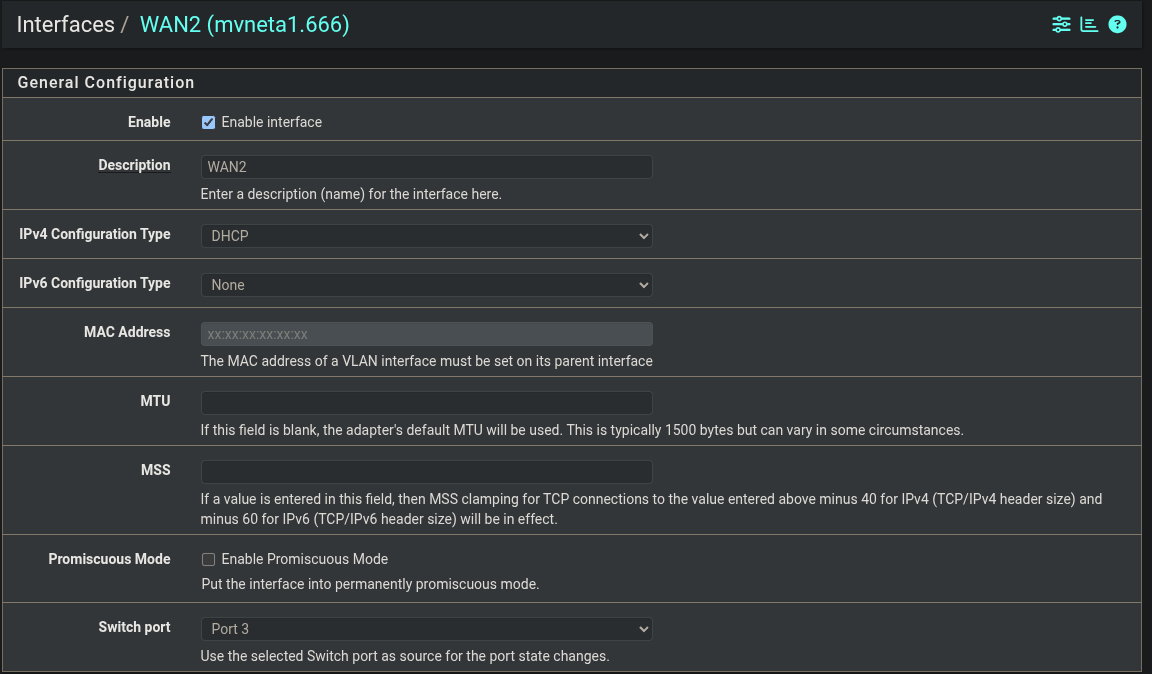The image size is (1152, 674).
Task: Click the bold 'Switch port' field label
Action: click(134, 627)
